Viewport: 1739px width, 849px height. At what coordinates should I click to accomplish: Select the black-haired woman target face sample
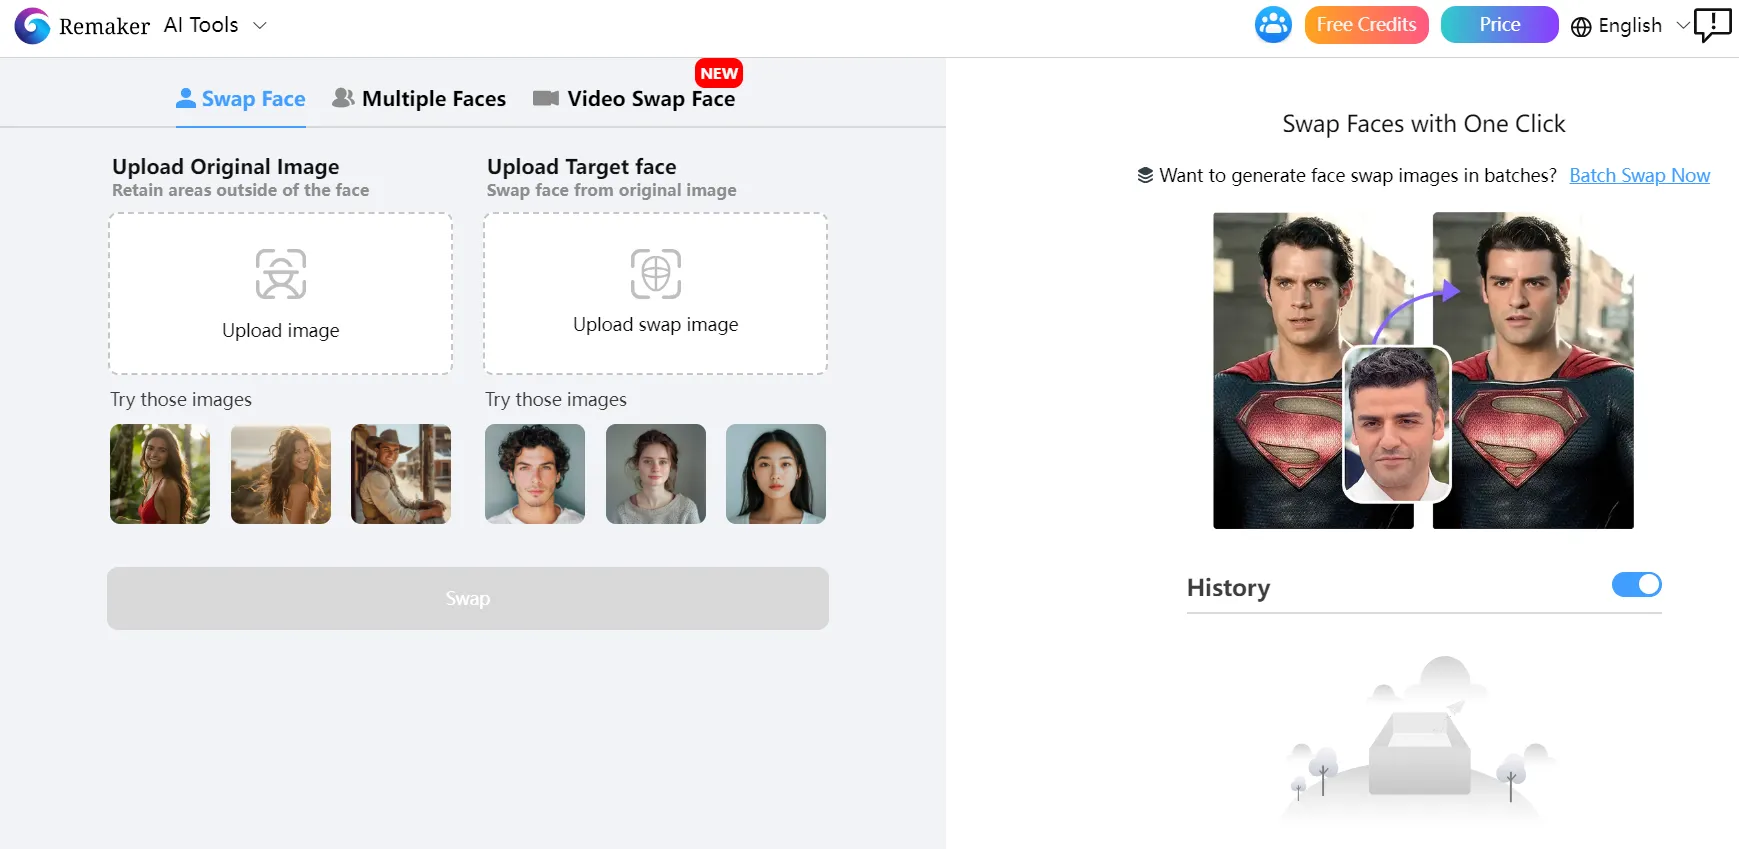tap(776, 474)
